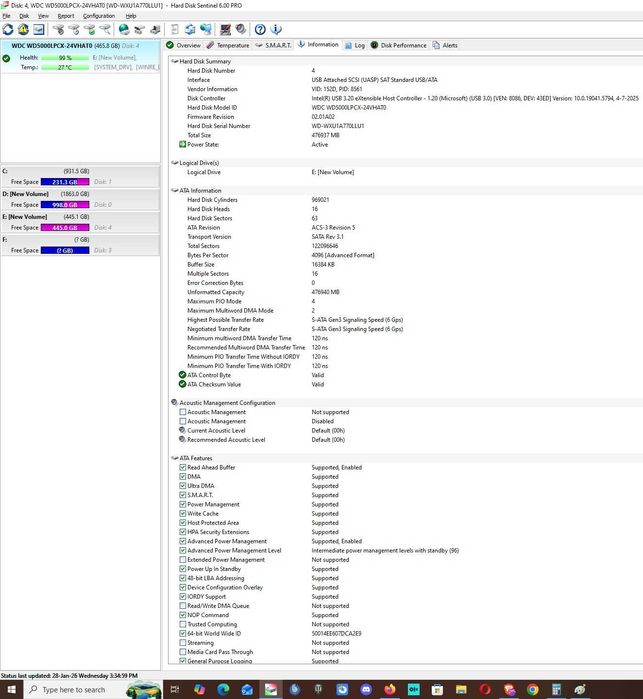The height and width of the screenshot is (699, 643).
Task: Open Discord from the taskbar
Action: [366, 690]
